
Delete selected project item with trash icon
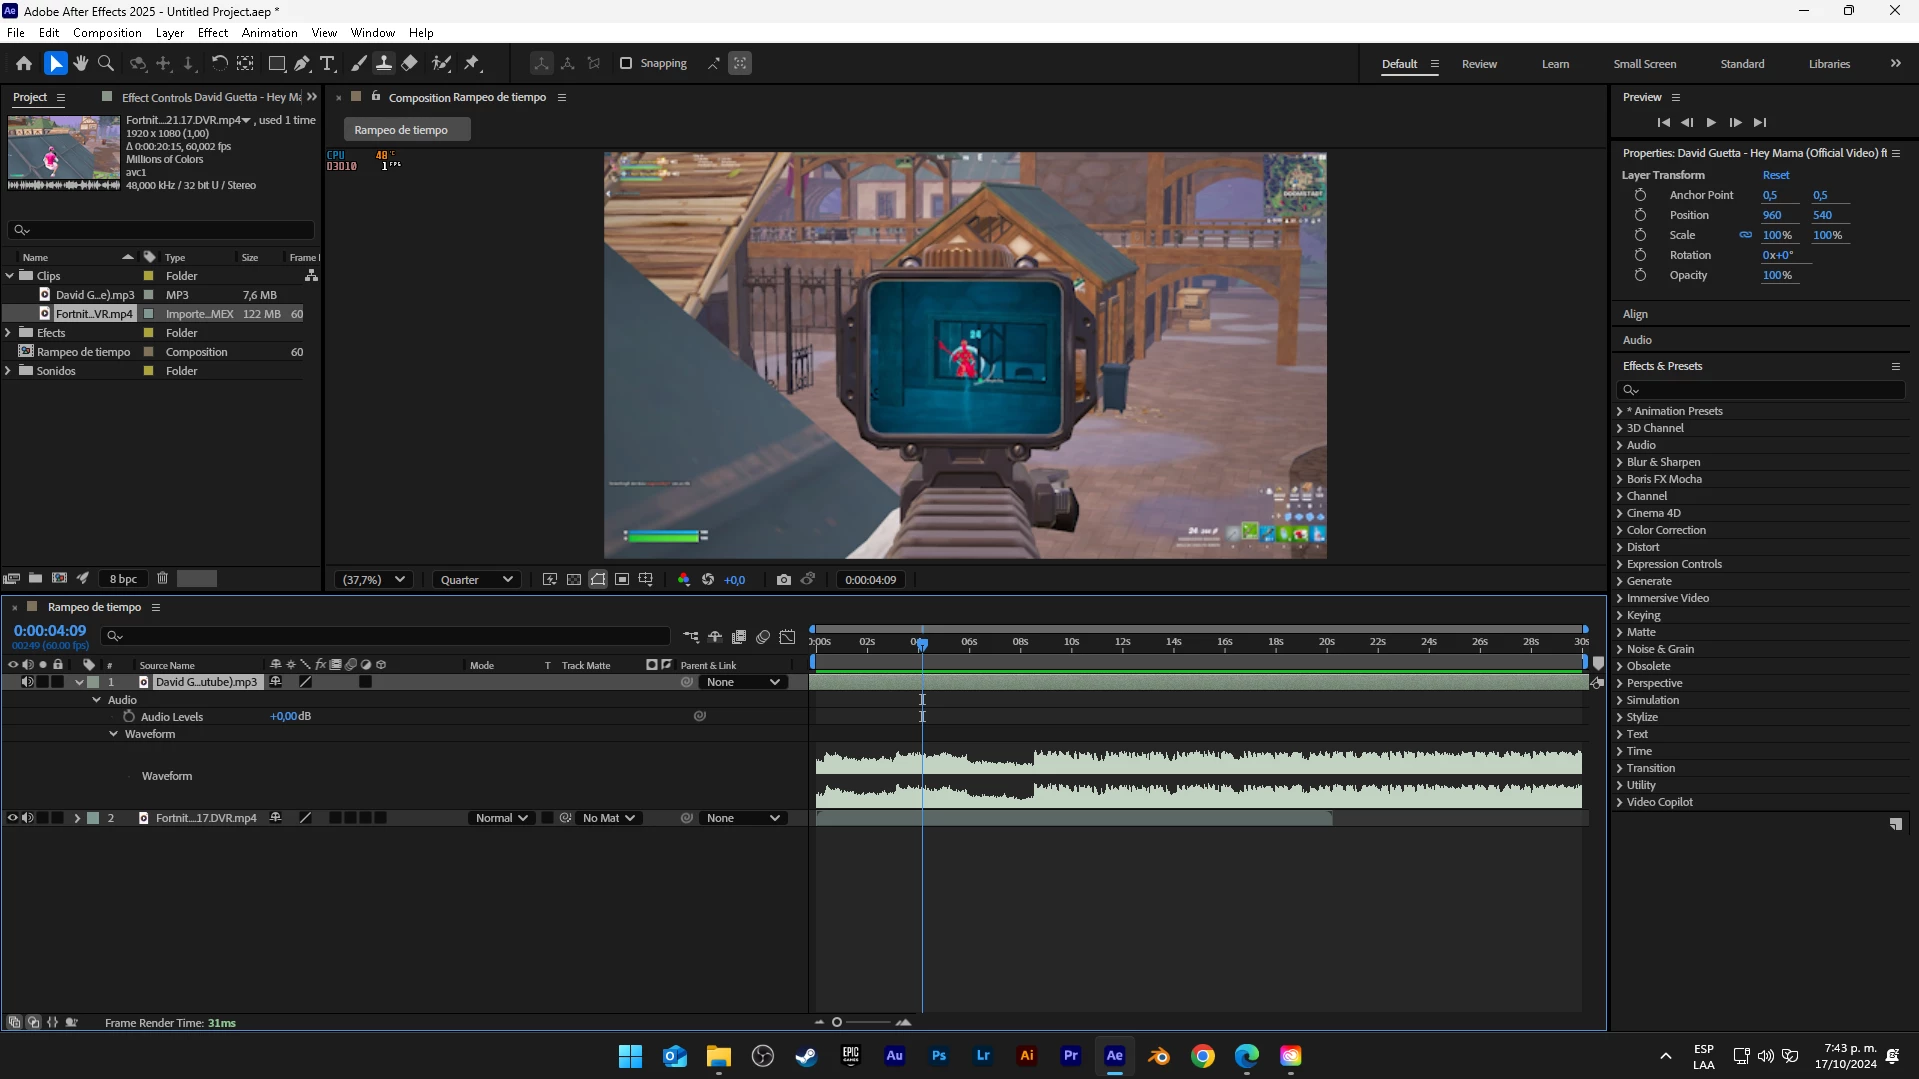pos(162,578)
